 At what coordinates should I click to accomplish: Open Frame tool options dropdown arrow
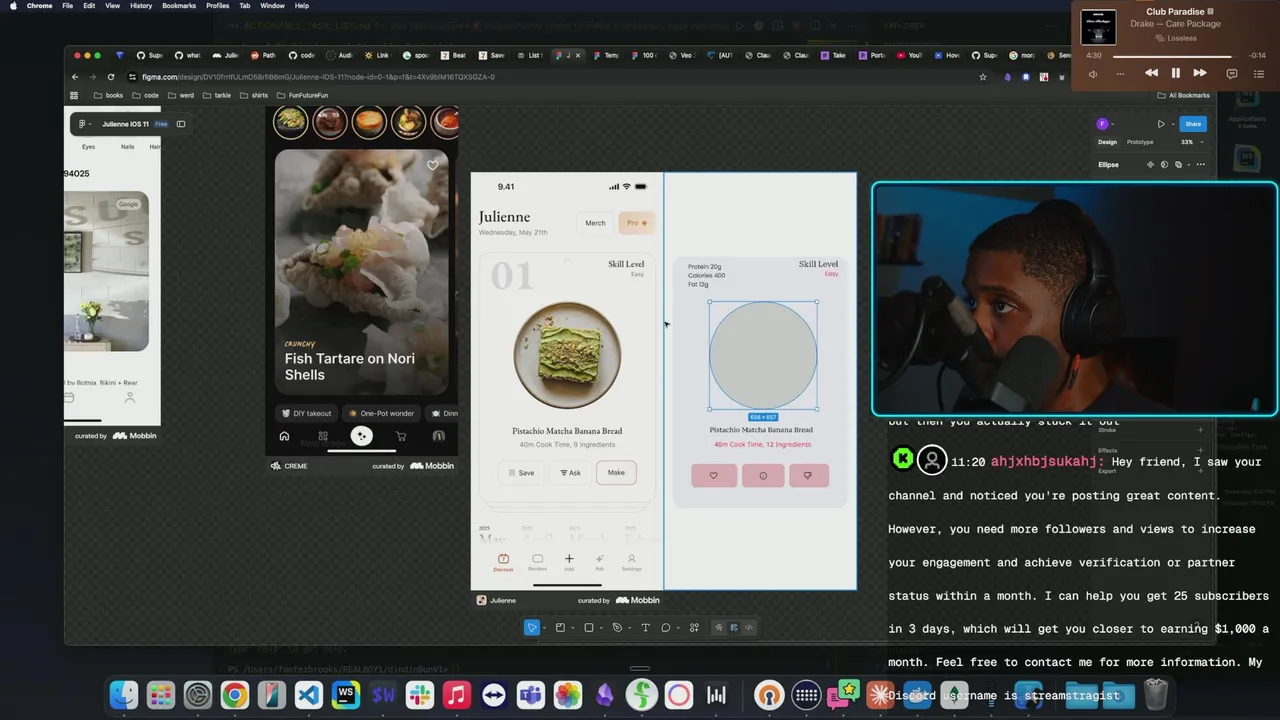(572, 628)
